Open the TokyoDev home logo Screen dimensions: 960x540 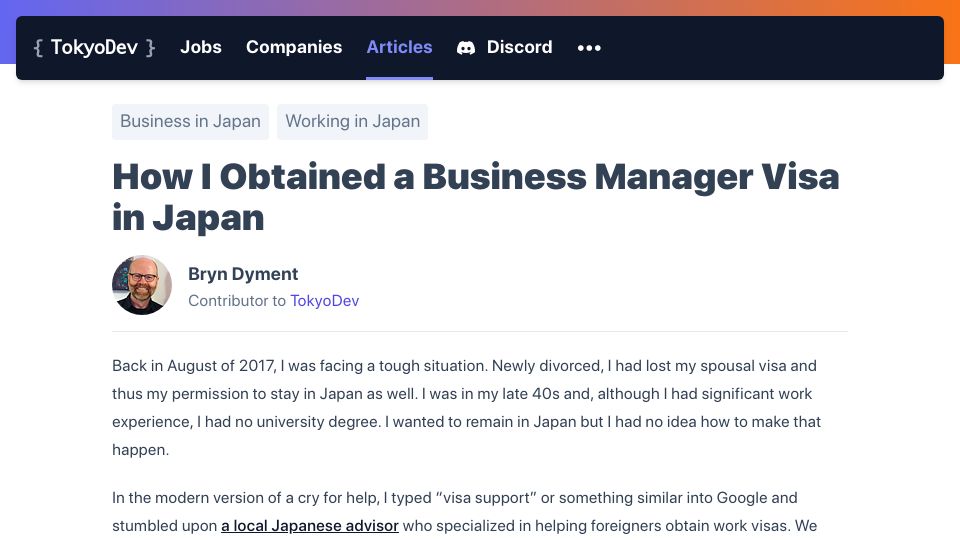(x=94, y=47)
